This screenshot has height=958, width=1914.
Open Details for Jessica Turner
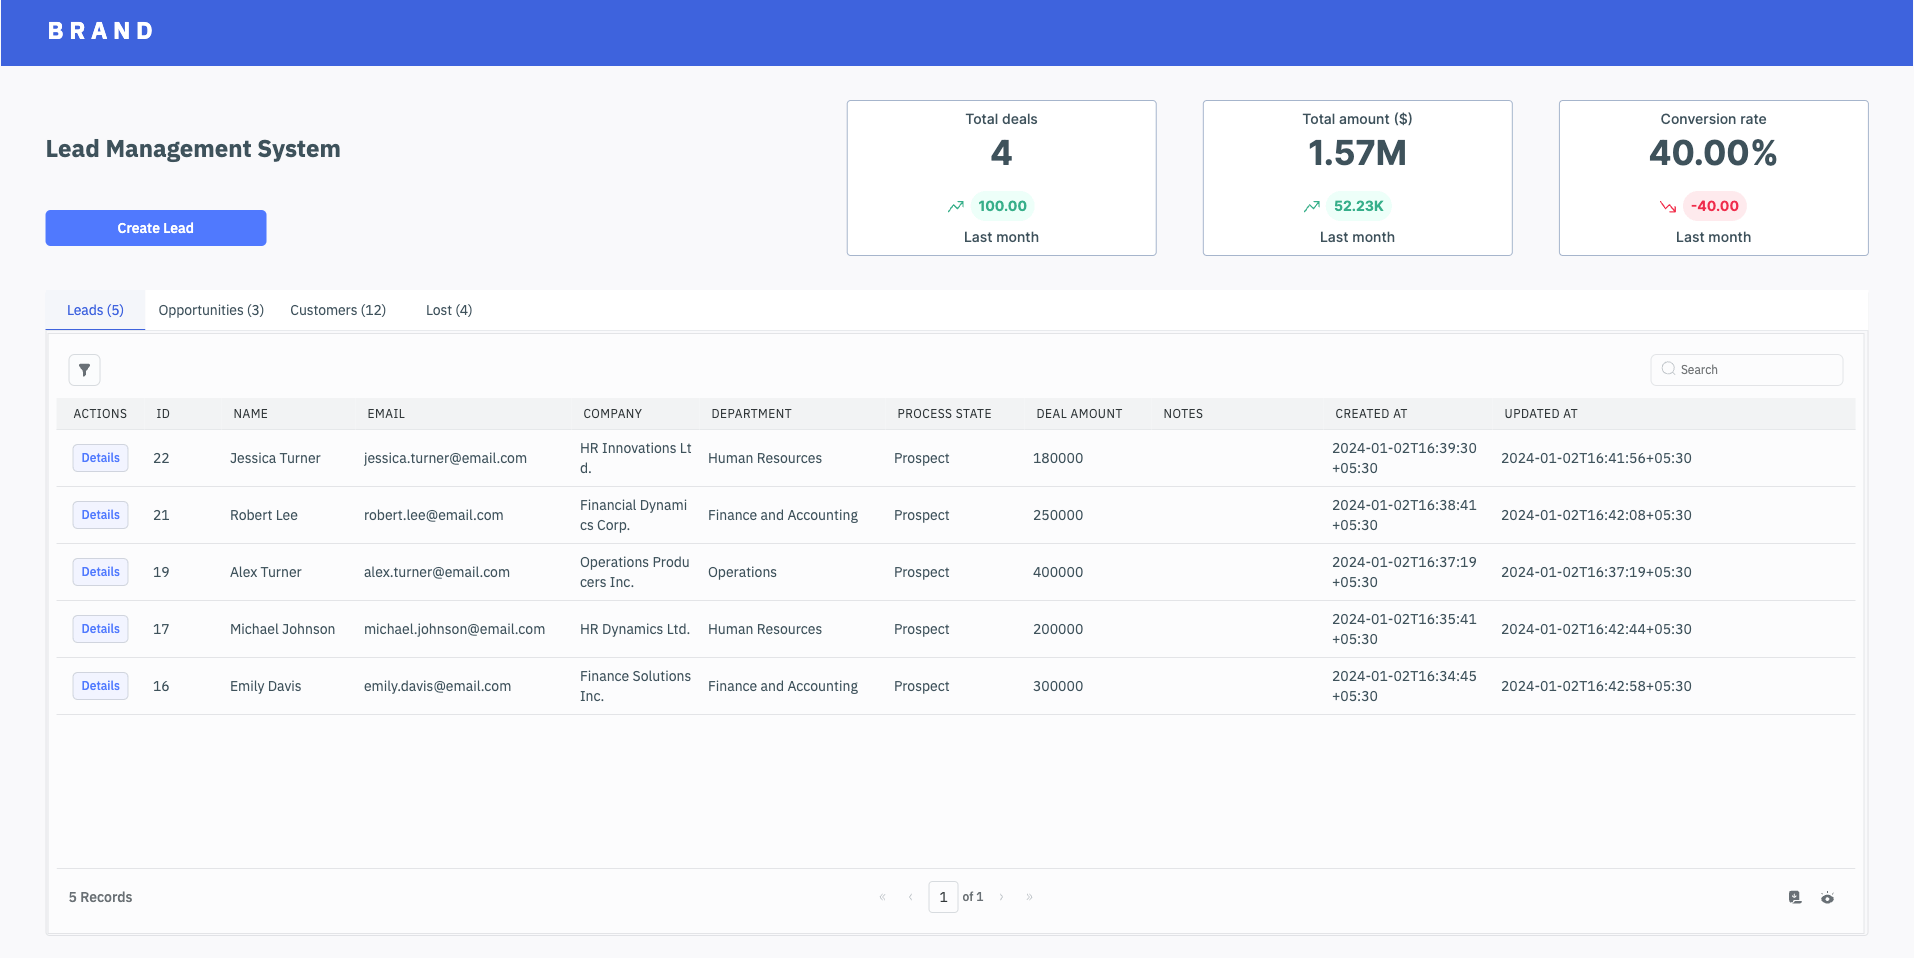[x=100, y=458]
